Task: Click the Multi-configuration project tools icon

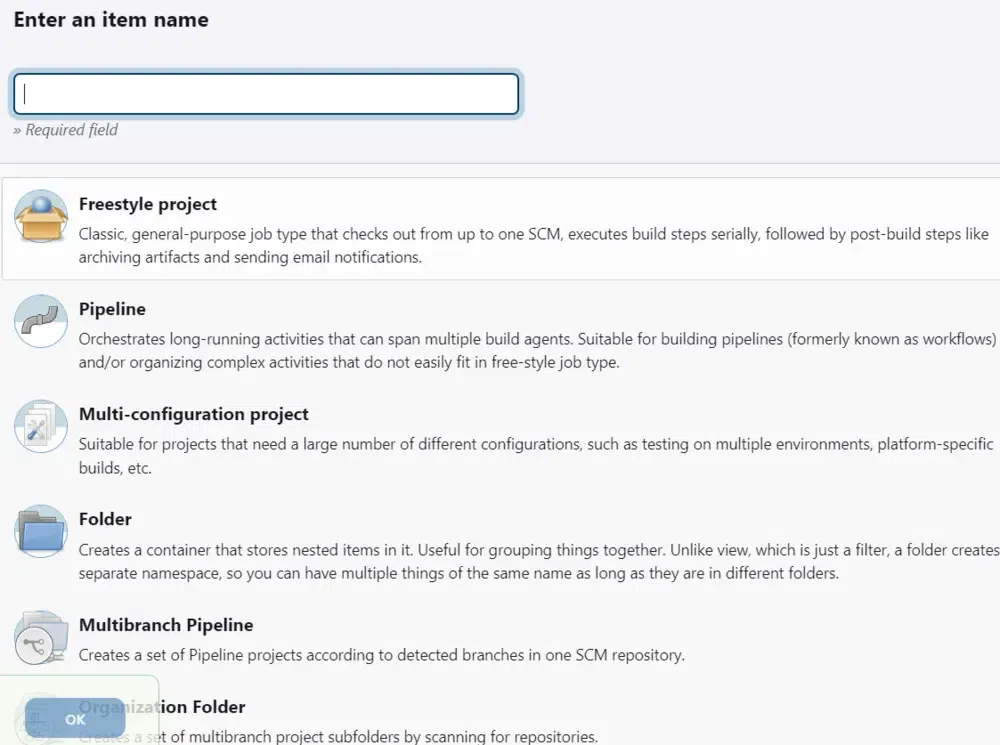Action: [41, 426]
